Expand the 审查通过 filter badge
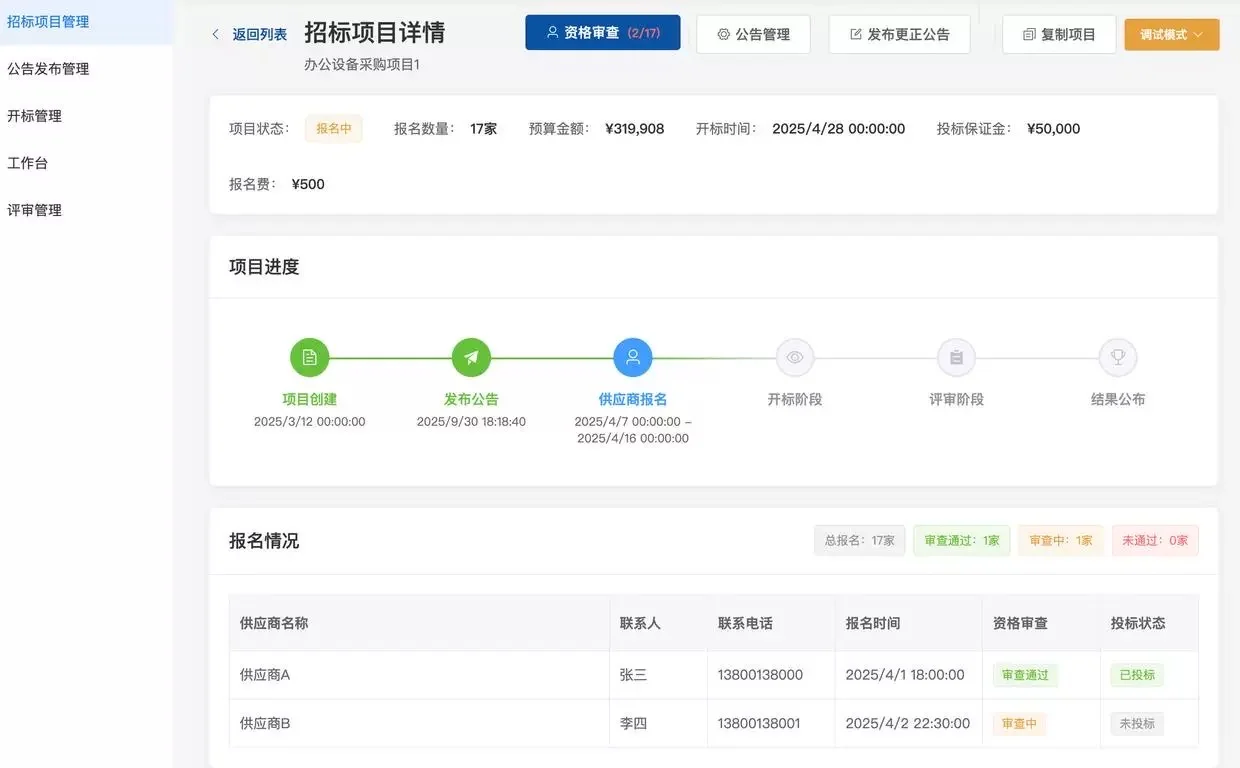This screenshot has height=768, width=1240. tap(961, 539)
